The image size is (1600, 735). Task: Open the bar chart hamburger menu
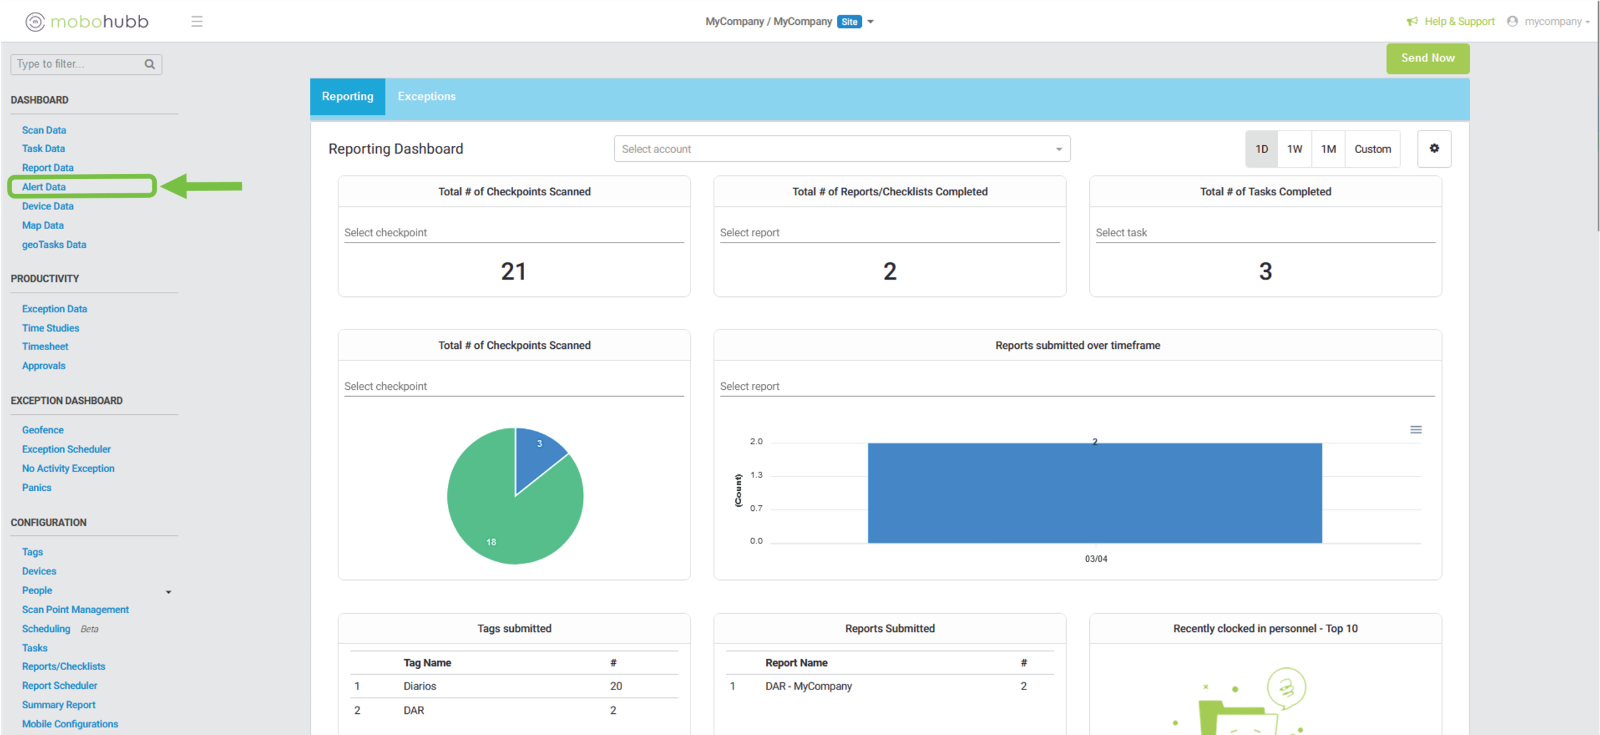[x=1416, y=430]
